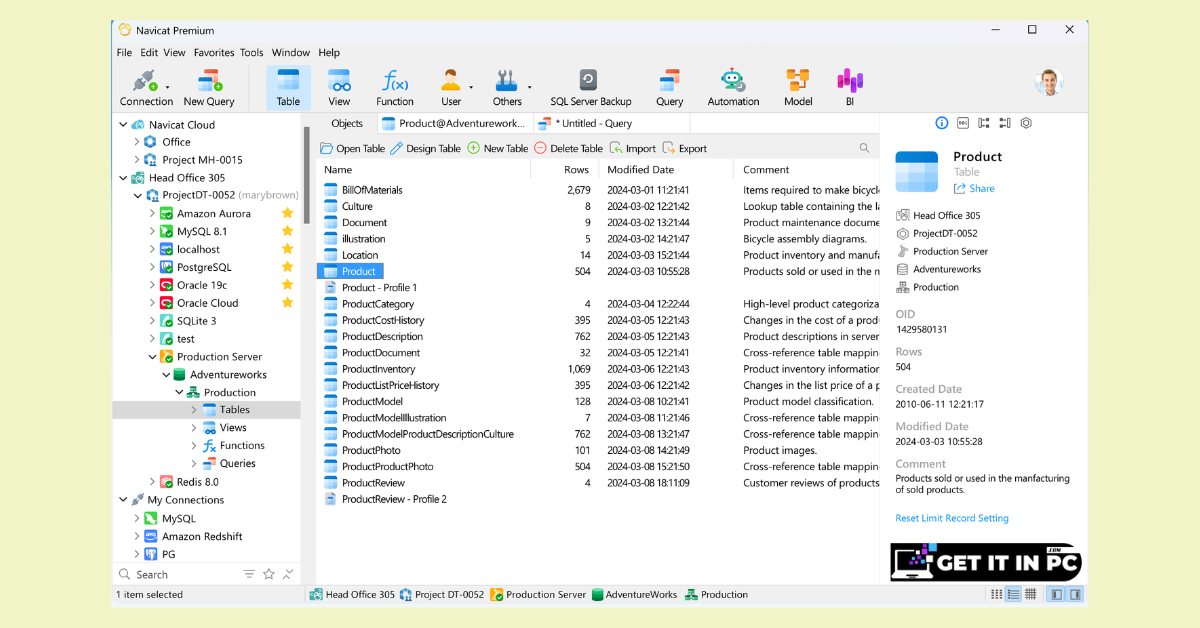Select the ProductInventory table row
The height and width of the screenshot is (628, 1200).
(598, 369)
